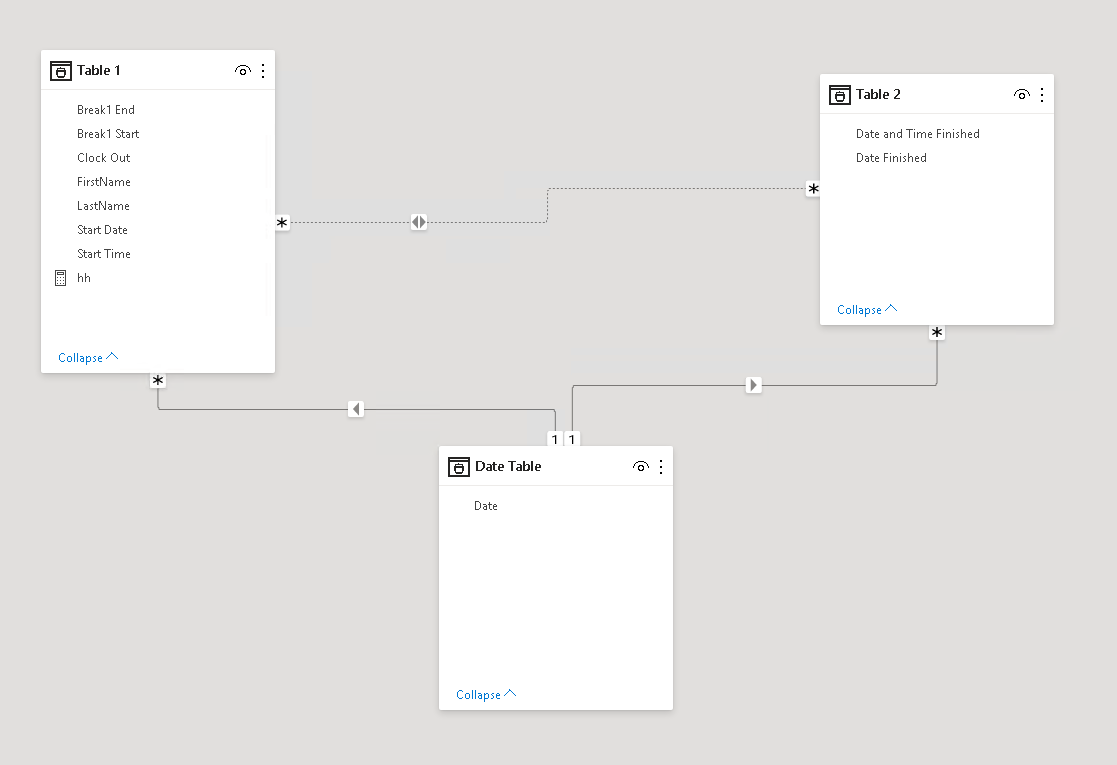Select left-pointing filter arrow on Table 1 relationship
Screen dimensions: 1117x765
point(356,409)
